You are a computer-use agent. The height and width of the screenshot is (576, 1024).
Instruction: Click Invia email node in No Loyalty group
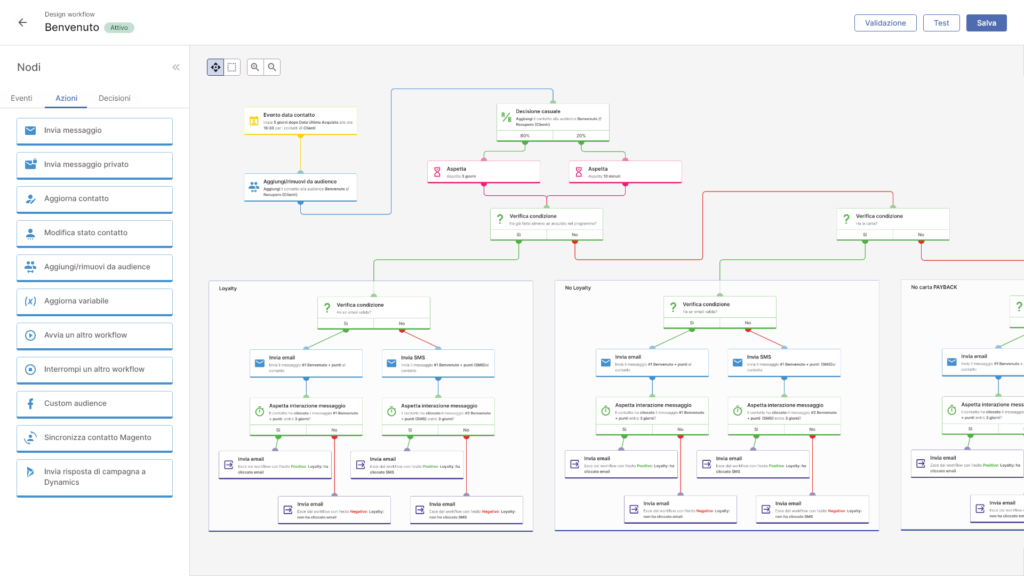pyautogui.click(x=652, y=363)
